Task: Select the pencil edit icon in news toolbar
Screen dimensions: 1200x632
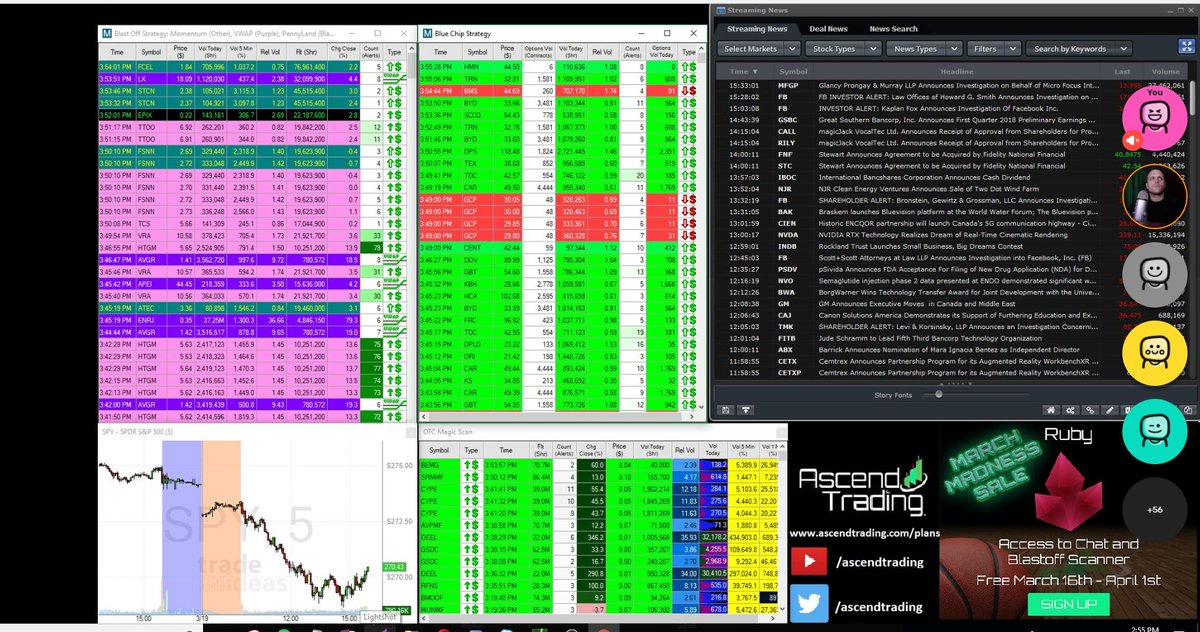Action: [x=1110, y=411]
